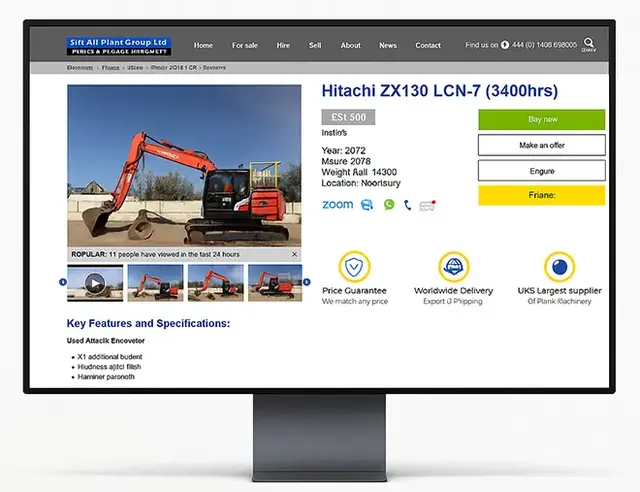Open the blue chat icon next to zoom
The height and width of the screenshot is (492, 640).
[367, 205]
